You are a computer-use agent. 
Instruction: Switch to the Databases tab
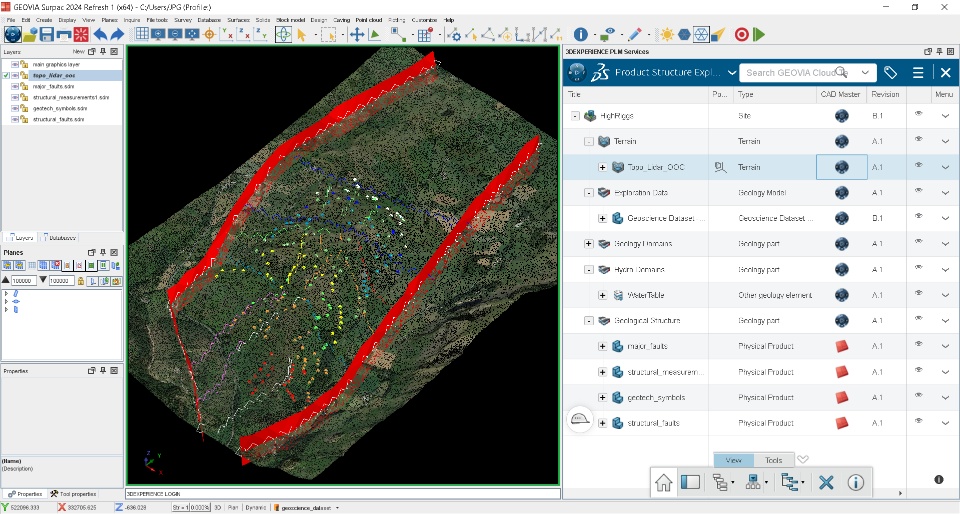point(60,237)
